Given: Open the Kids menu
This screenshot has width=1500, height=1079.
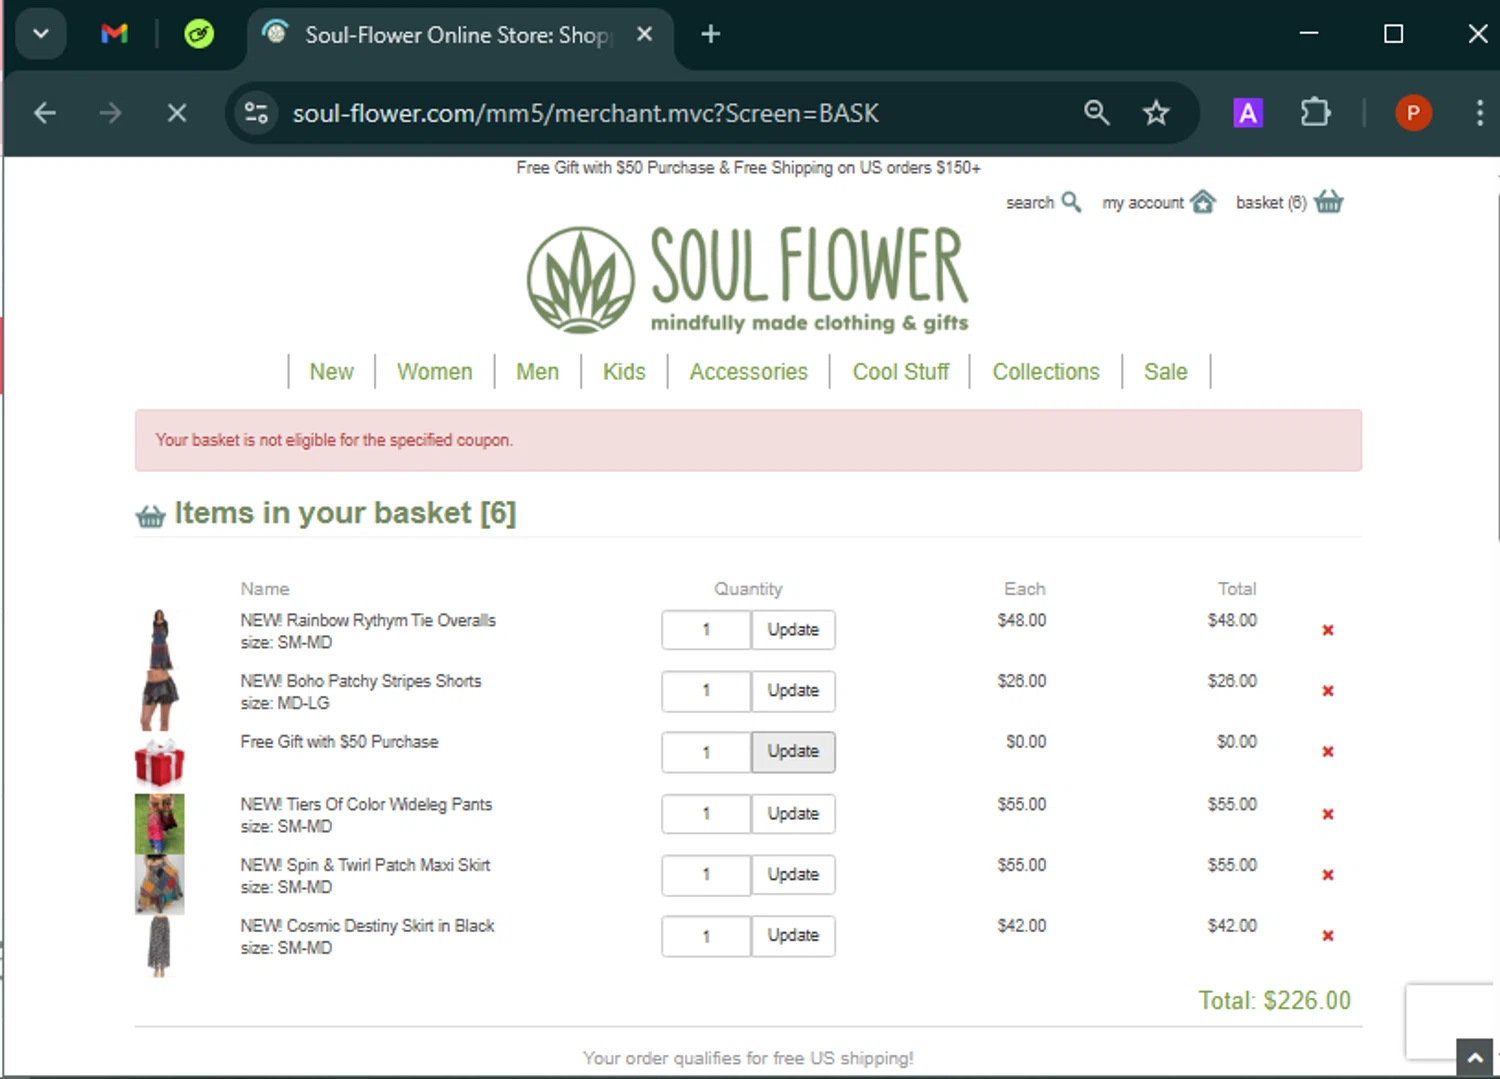Looking at the screenshot, I should pyautogui.click(x=624, y=372).
